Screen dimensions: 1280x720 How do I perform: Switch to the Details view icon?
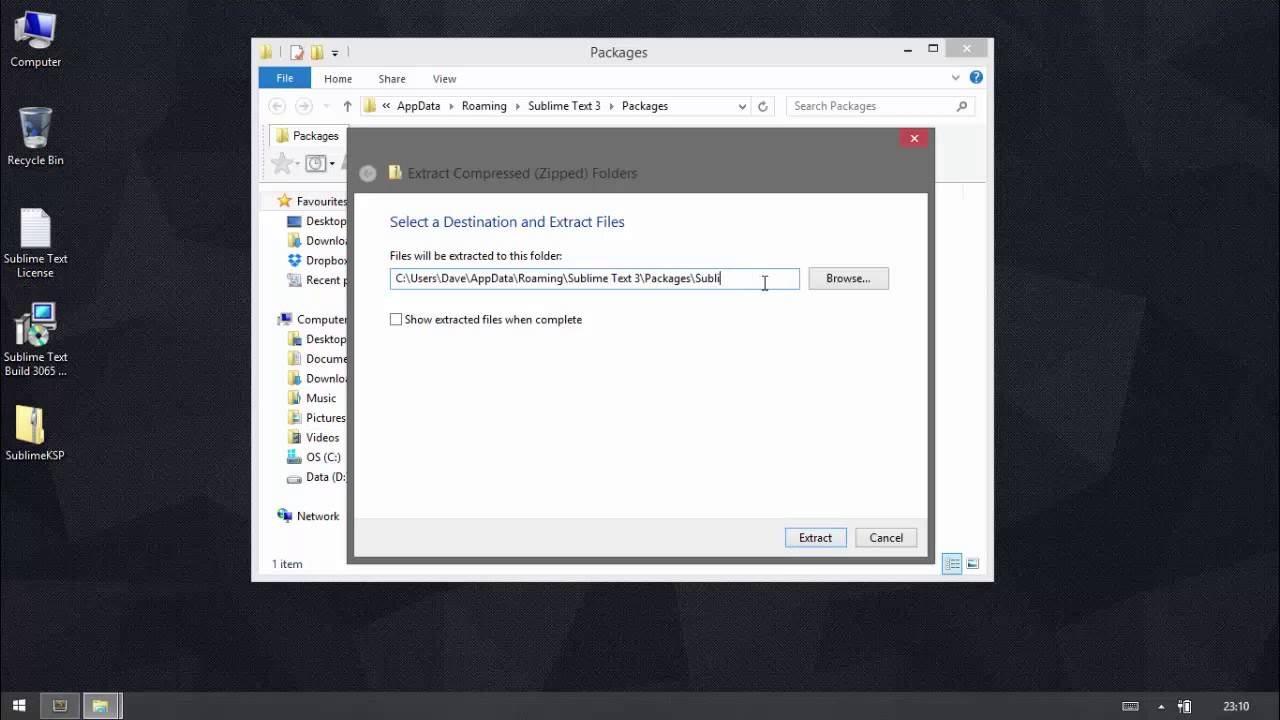952,564
